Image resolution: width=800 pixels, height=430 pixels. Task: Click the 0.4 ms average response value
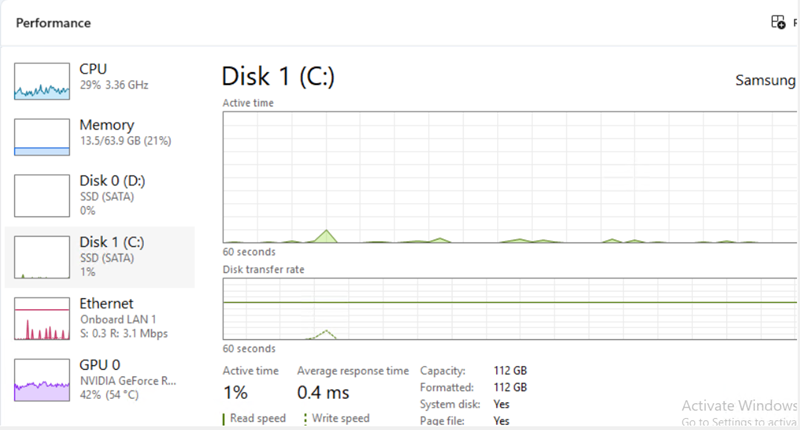pyautogui.click(x=323, y=393)
